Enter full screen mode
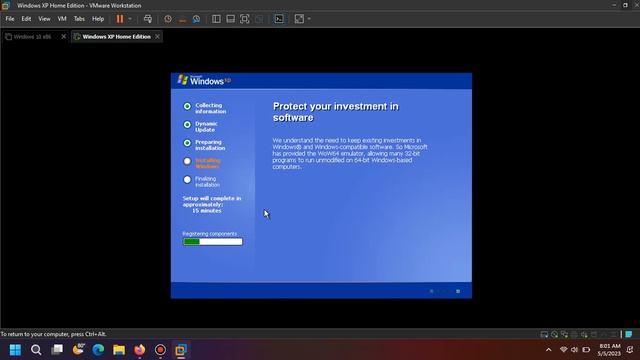The image size is (640, 360). (x=244, y=19)
